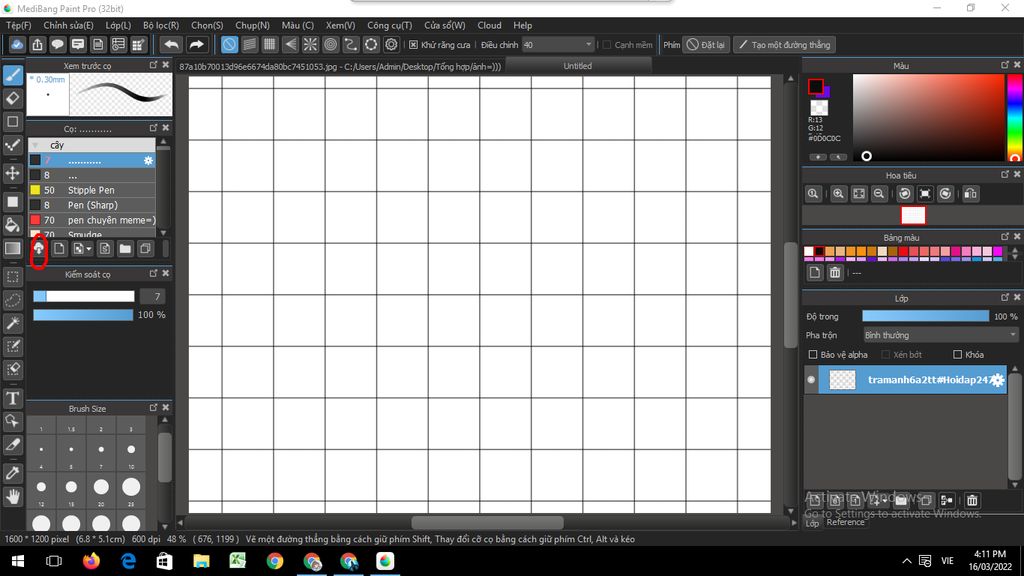Viewport: 1024px width, 576px height.
Task: Enable the Bảo vệ alpha checkbox
Action: point(813,355)
